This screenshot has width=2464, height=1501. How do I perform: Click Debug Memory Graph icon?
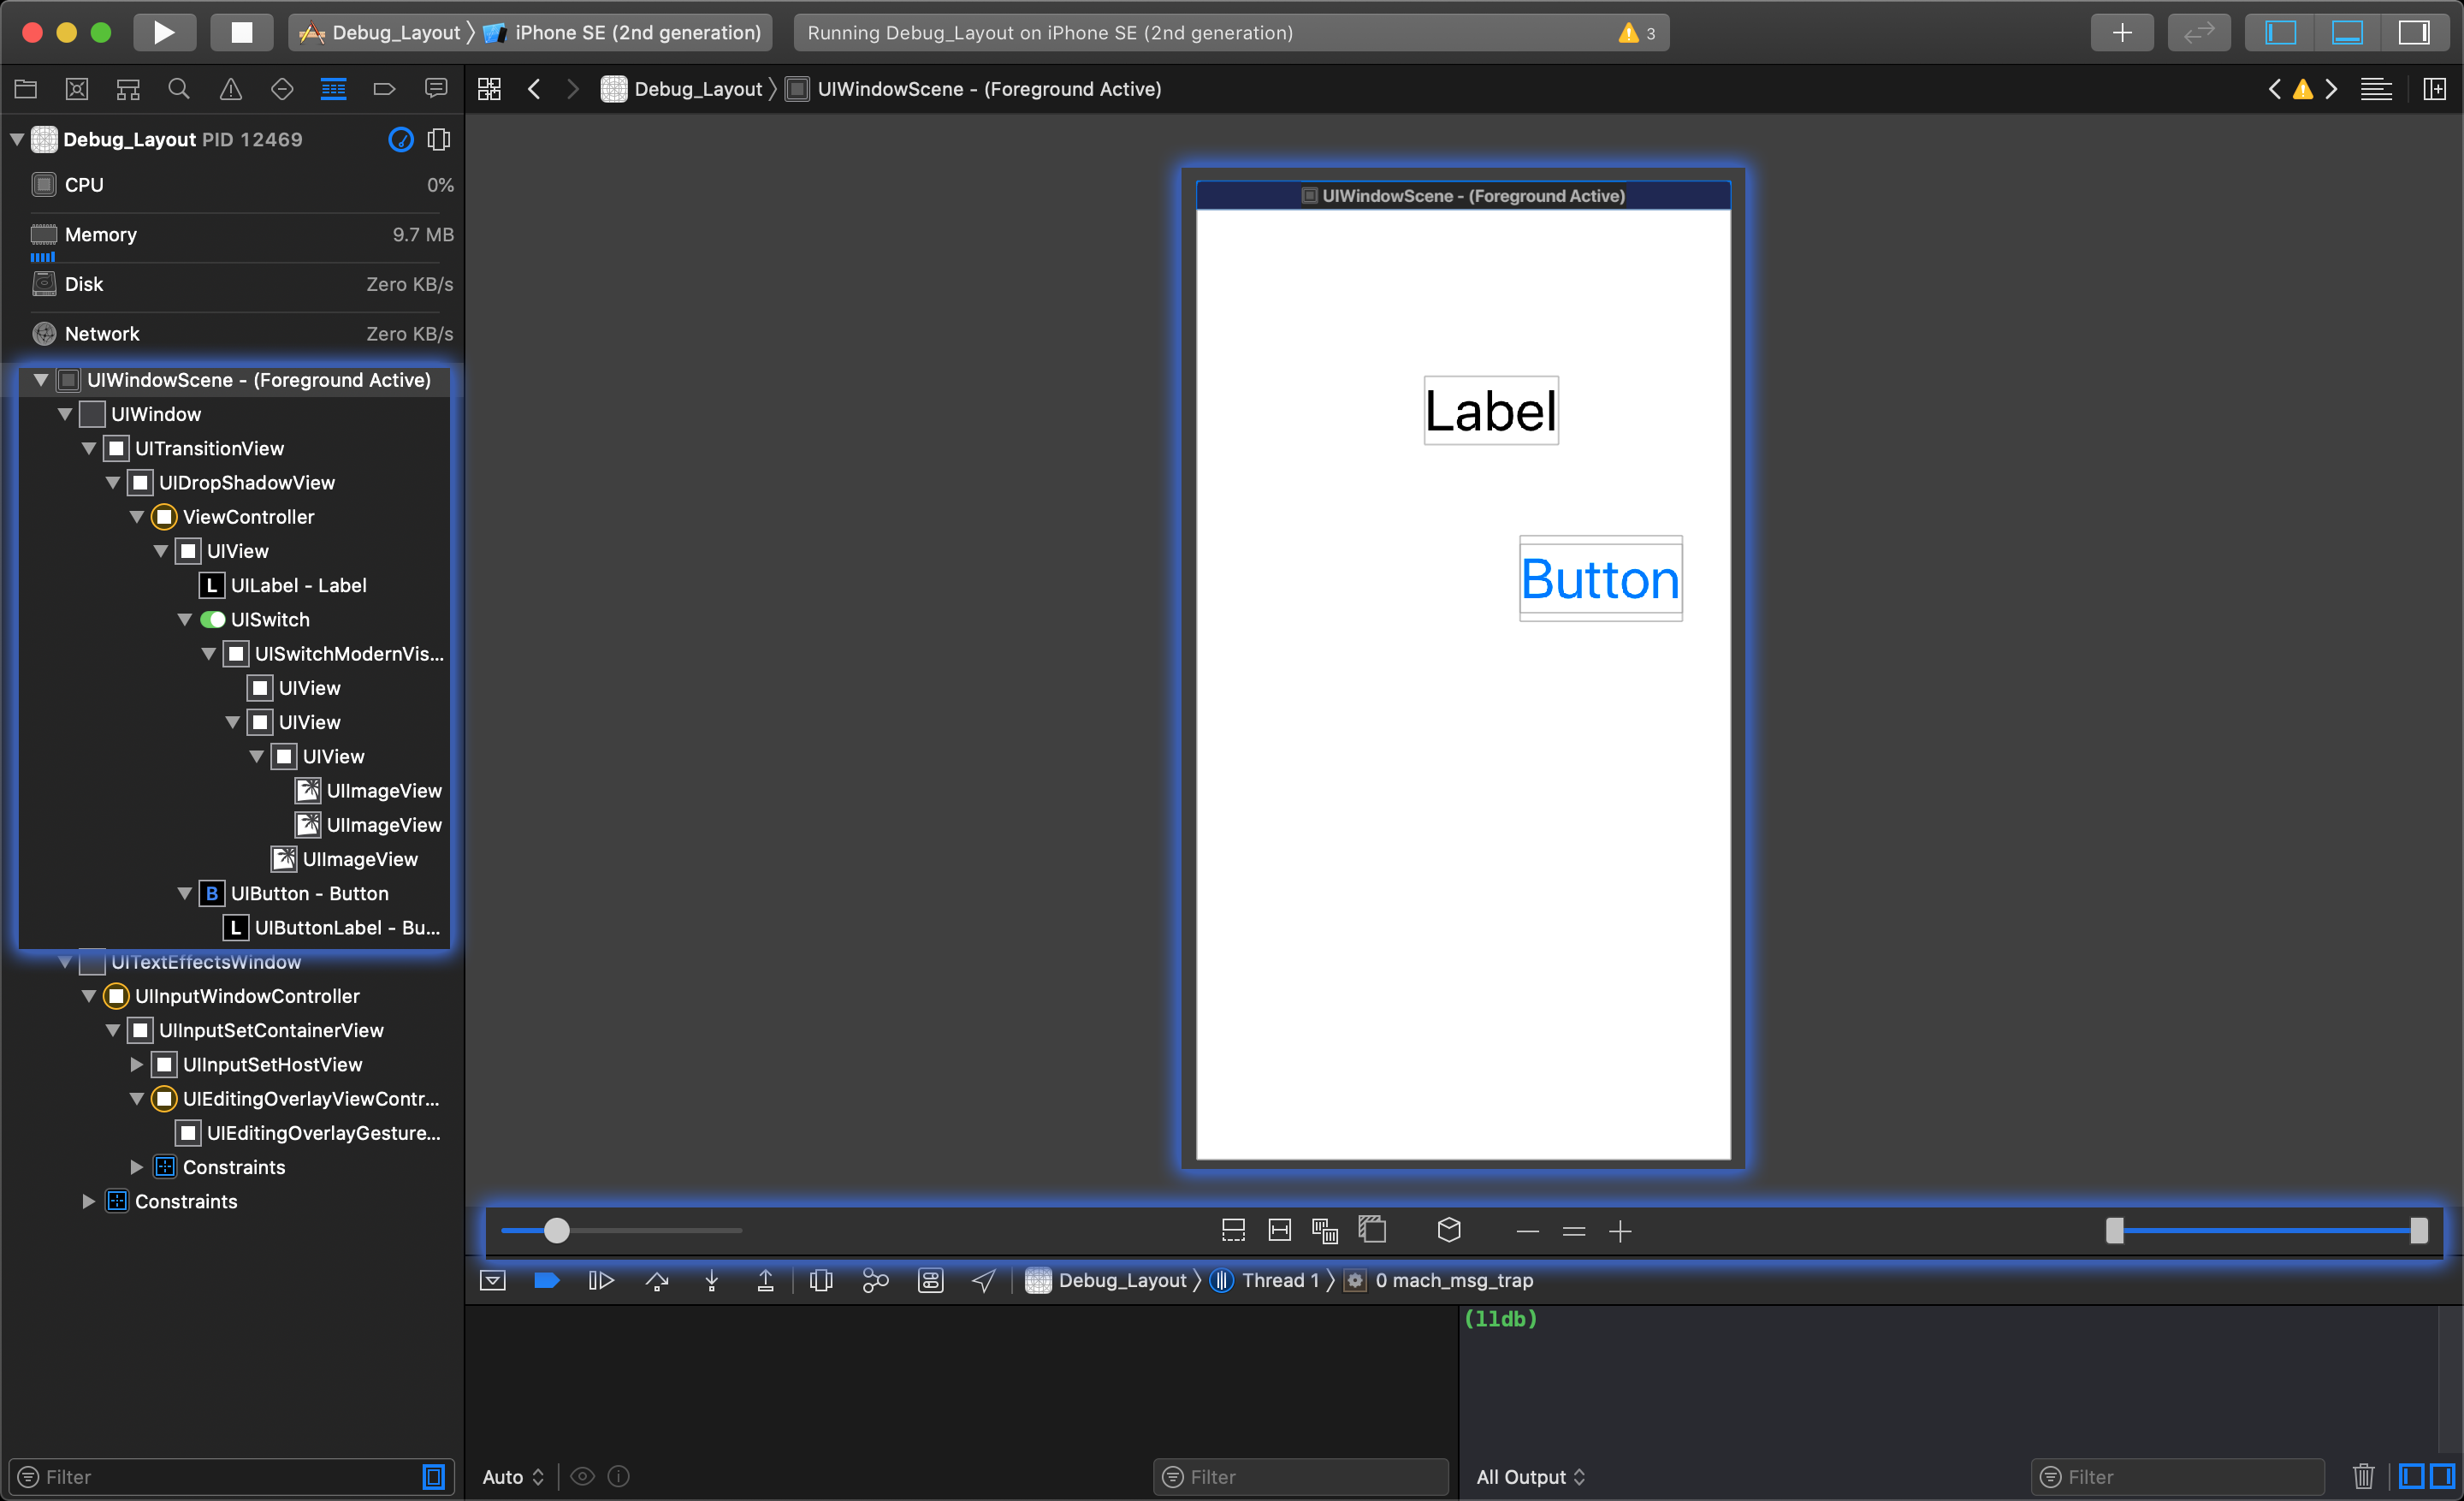[876, 1281]
